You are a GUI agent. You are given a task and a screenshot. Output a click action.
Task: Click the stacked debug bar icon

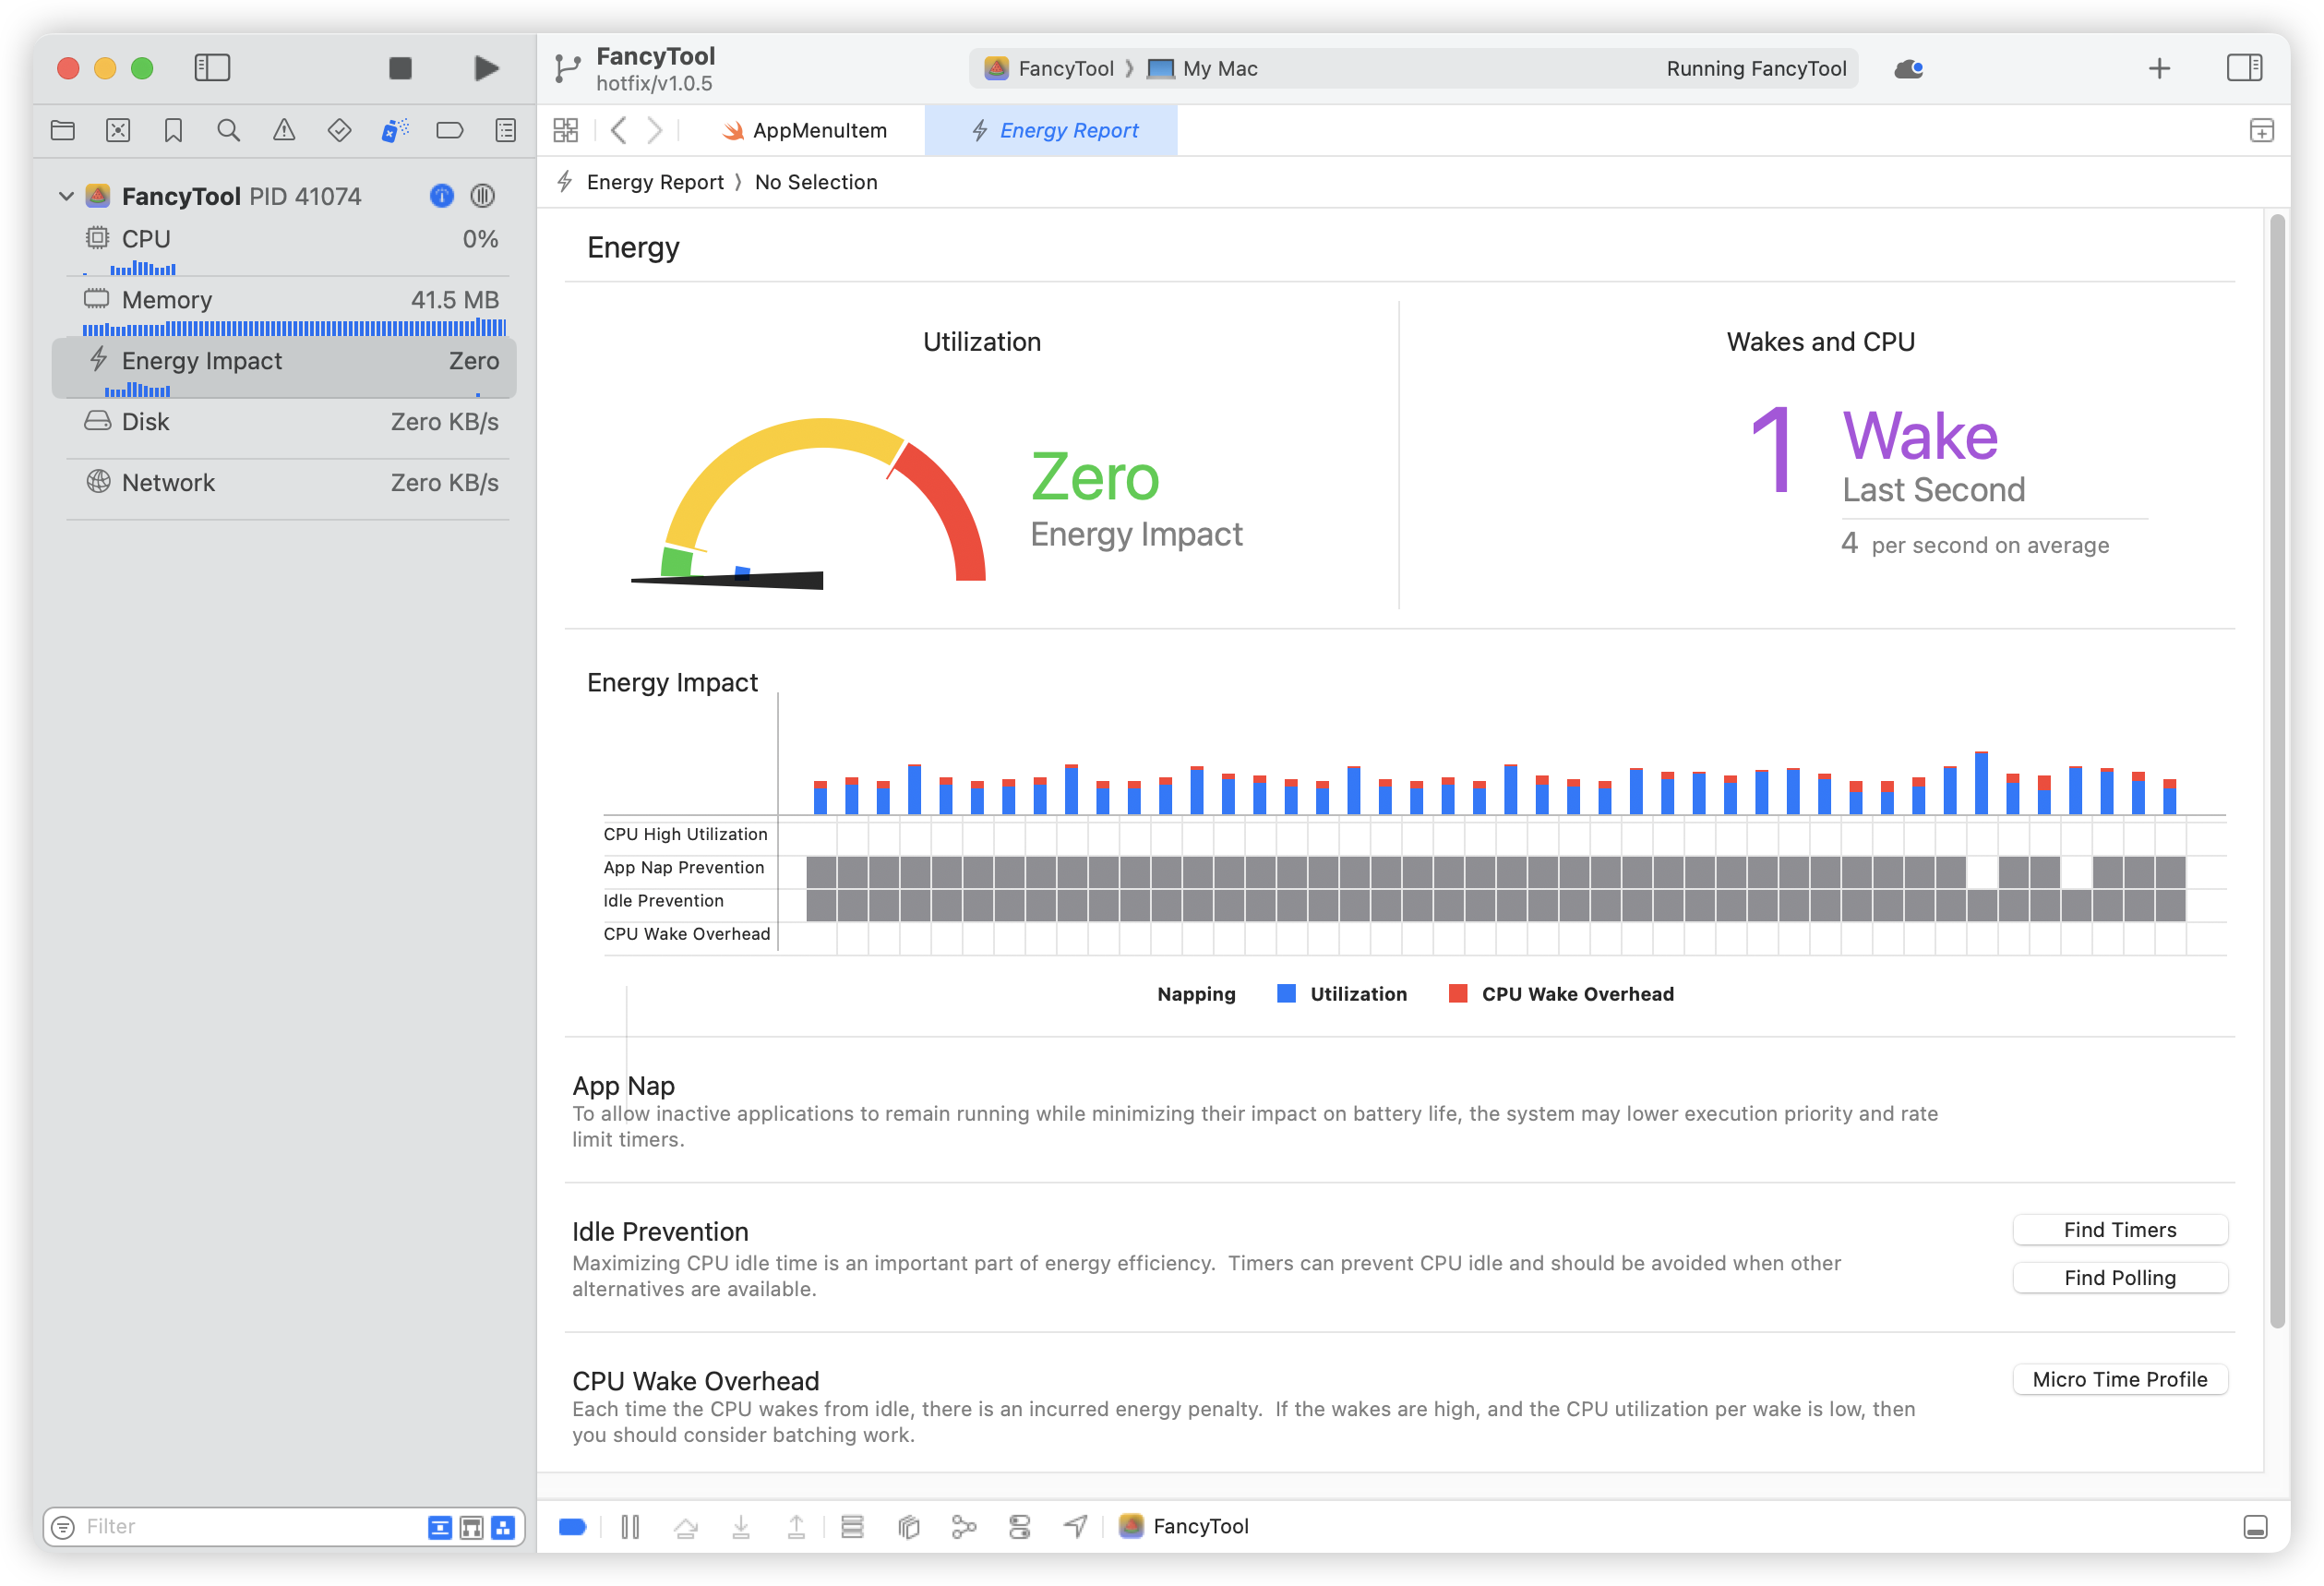[x=852, y=1526]
